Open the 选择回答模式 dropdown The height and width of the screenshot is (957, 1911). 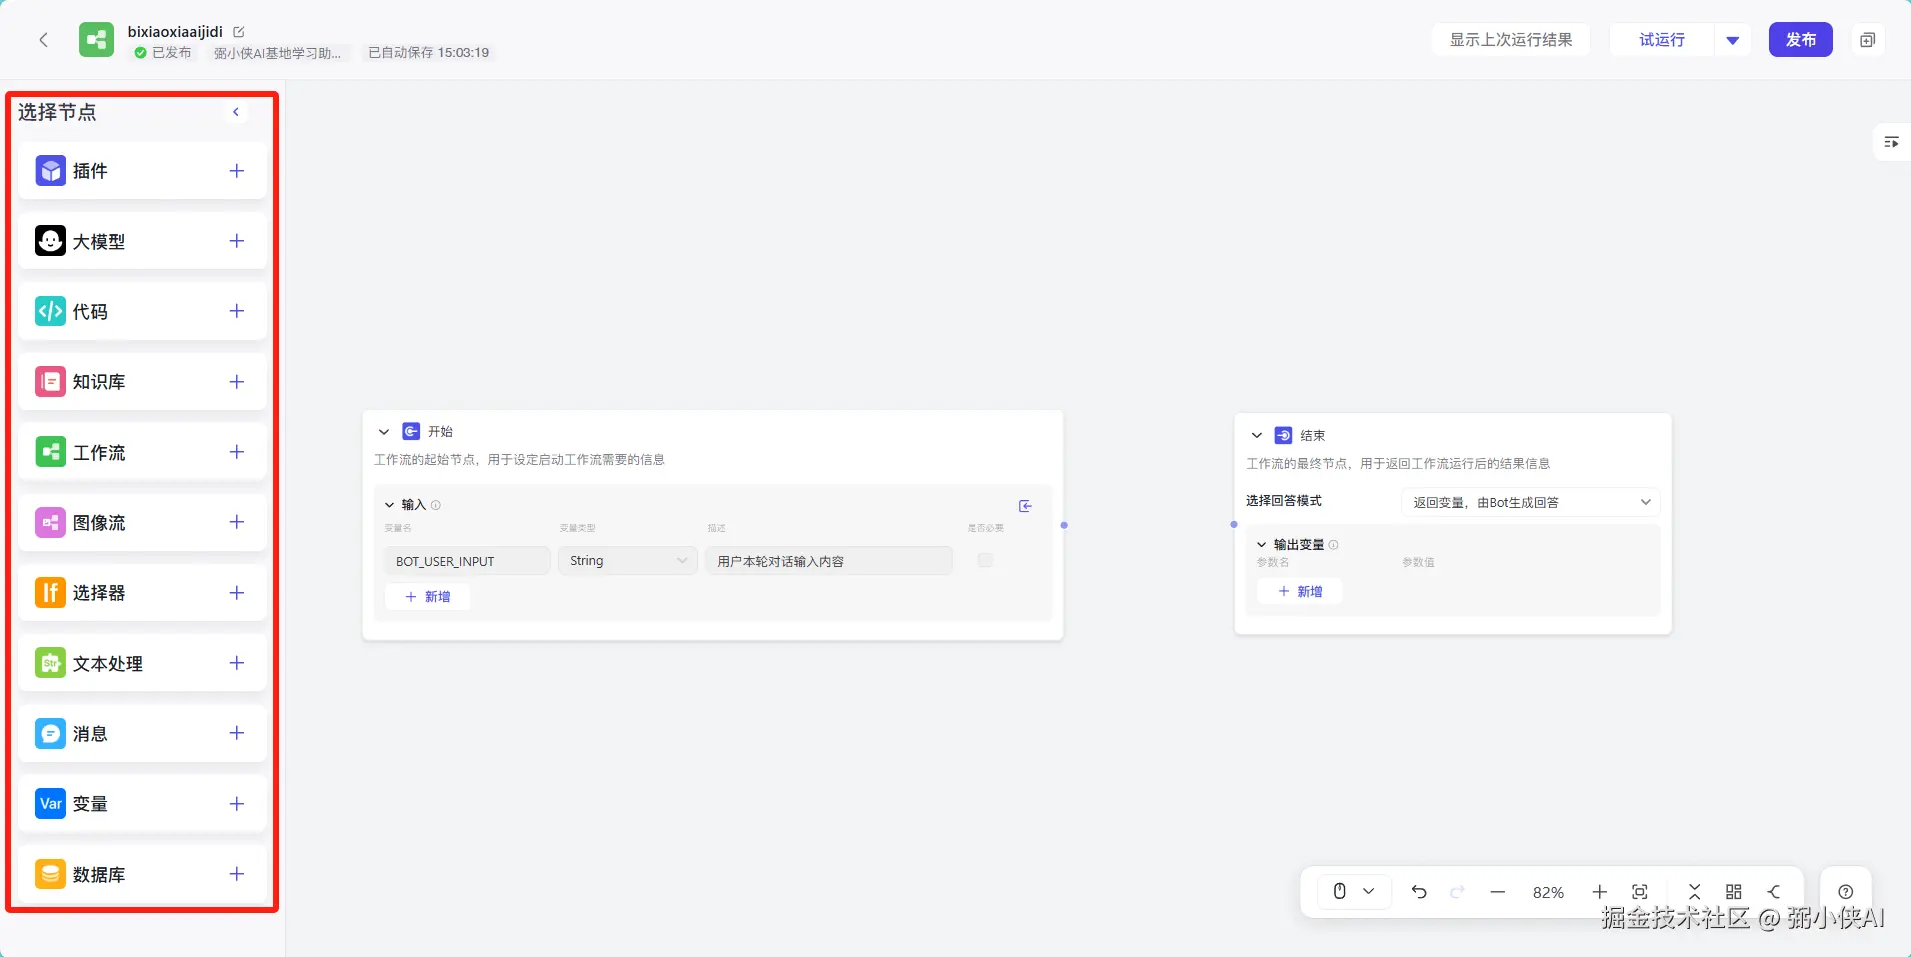coord(1530,502)
